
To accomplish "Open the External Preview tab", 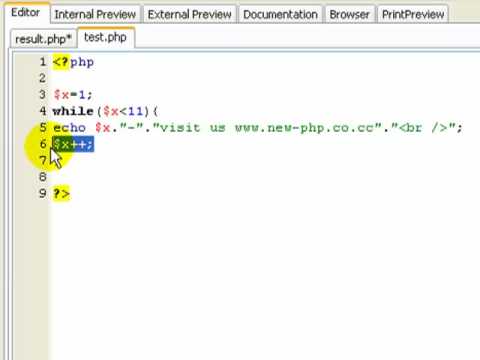I will point(189,14).
